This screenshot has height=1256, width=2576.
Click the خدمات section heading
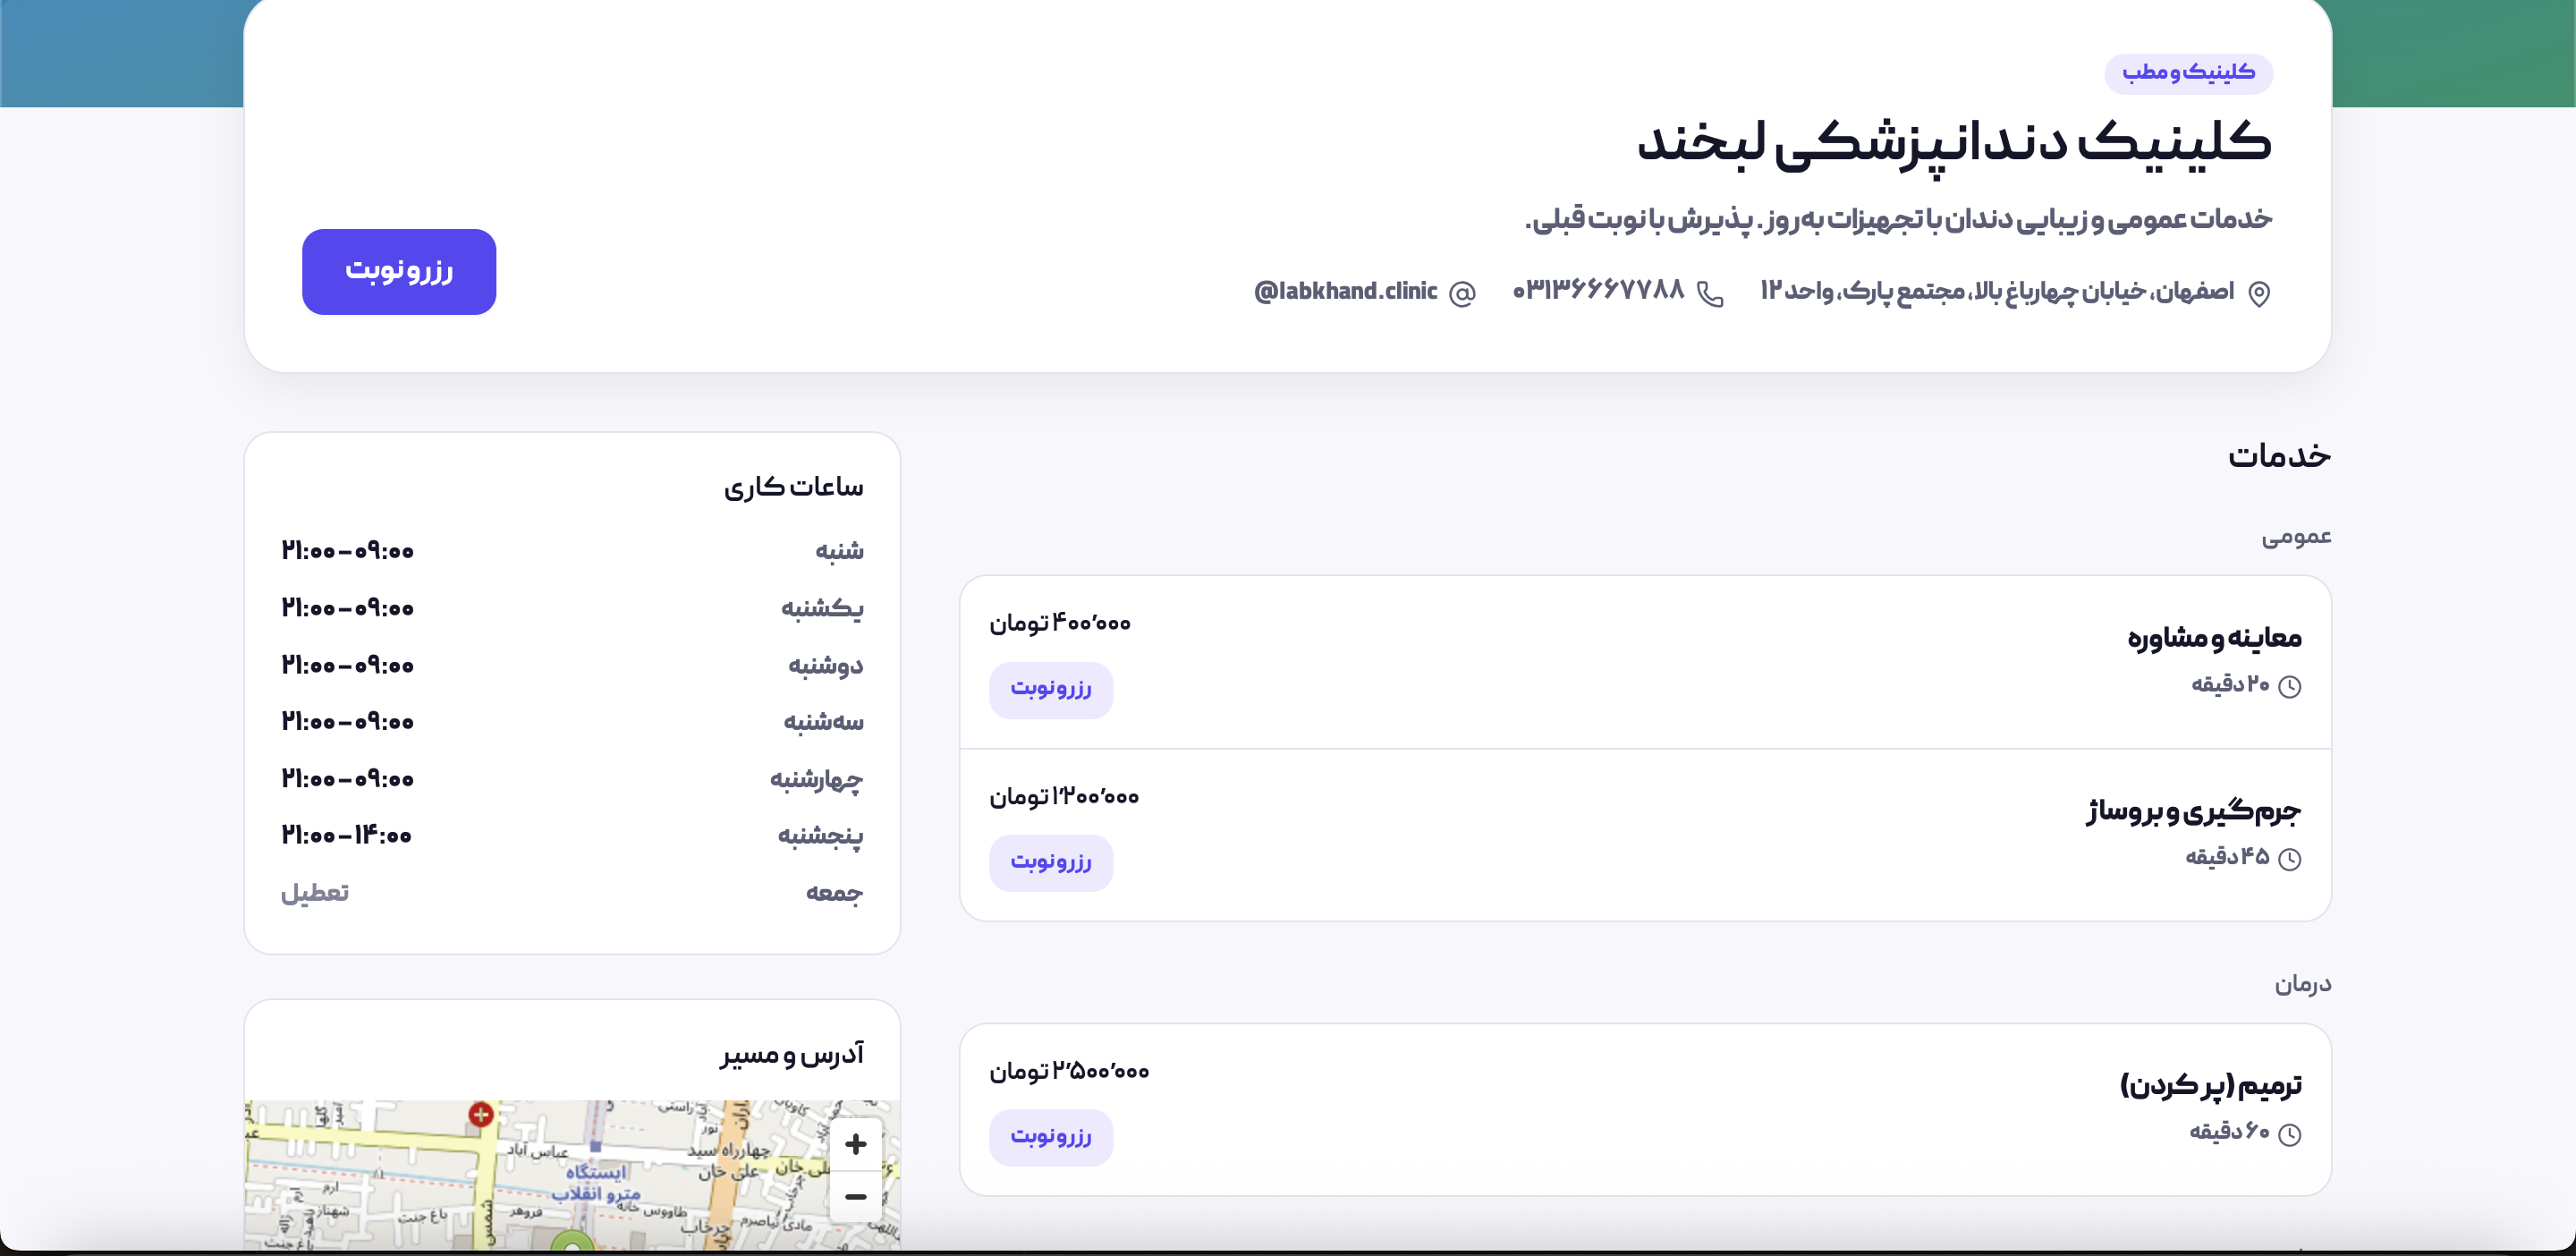(x=2279, y=456)
